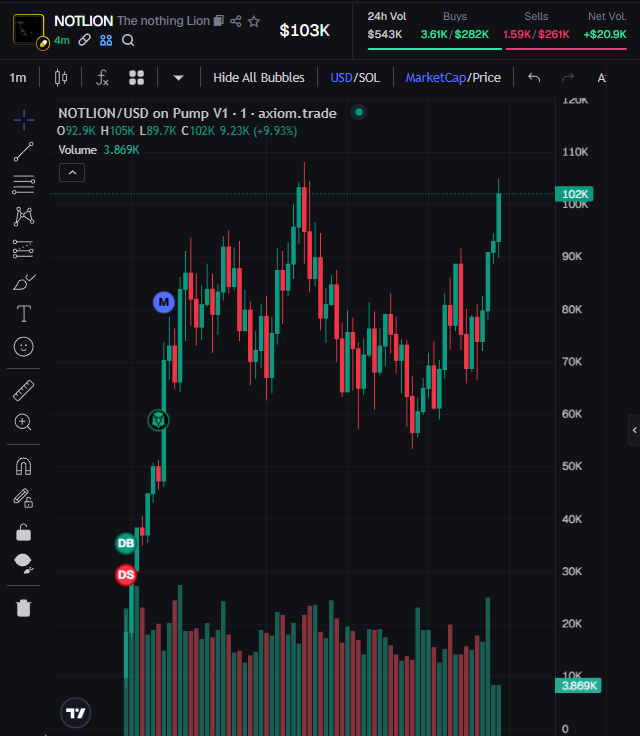Search the token with magnifier icon
The width and height of the screenshot is (640, 736).
pos(128,40)
